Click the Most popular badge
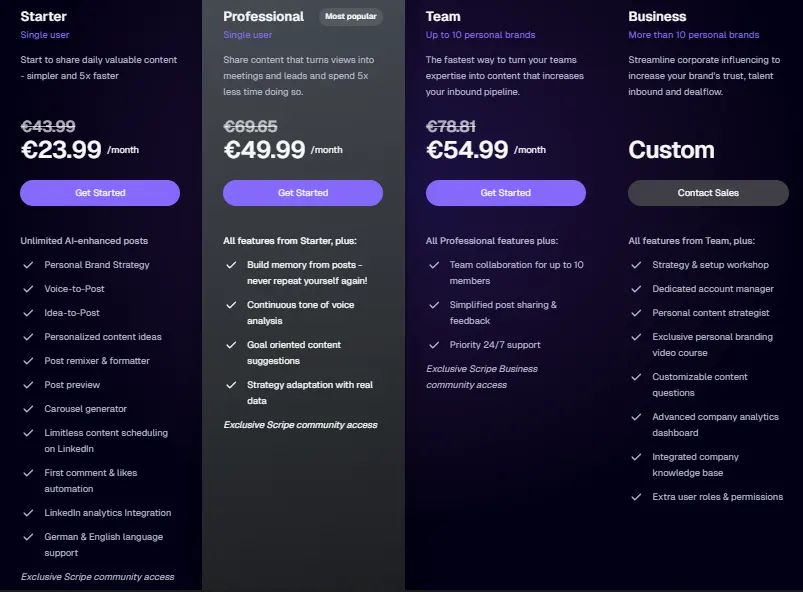The height and width of the screenshot is (592, 803). (350, 17)
